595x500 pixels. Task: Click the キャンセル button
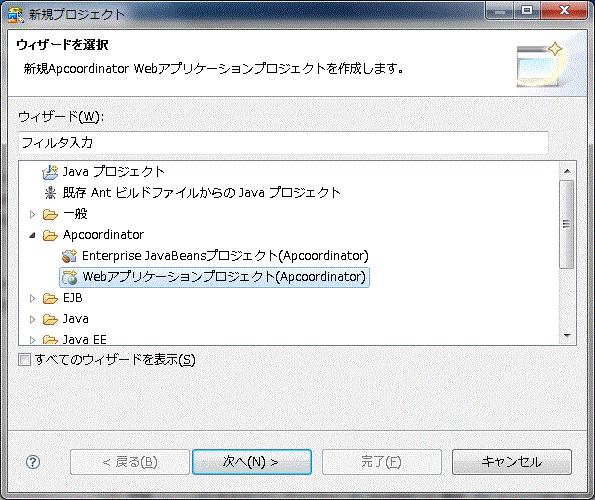pyautogui.click(x=512, y=462)
